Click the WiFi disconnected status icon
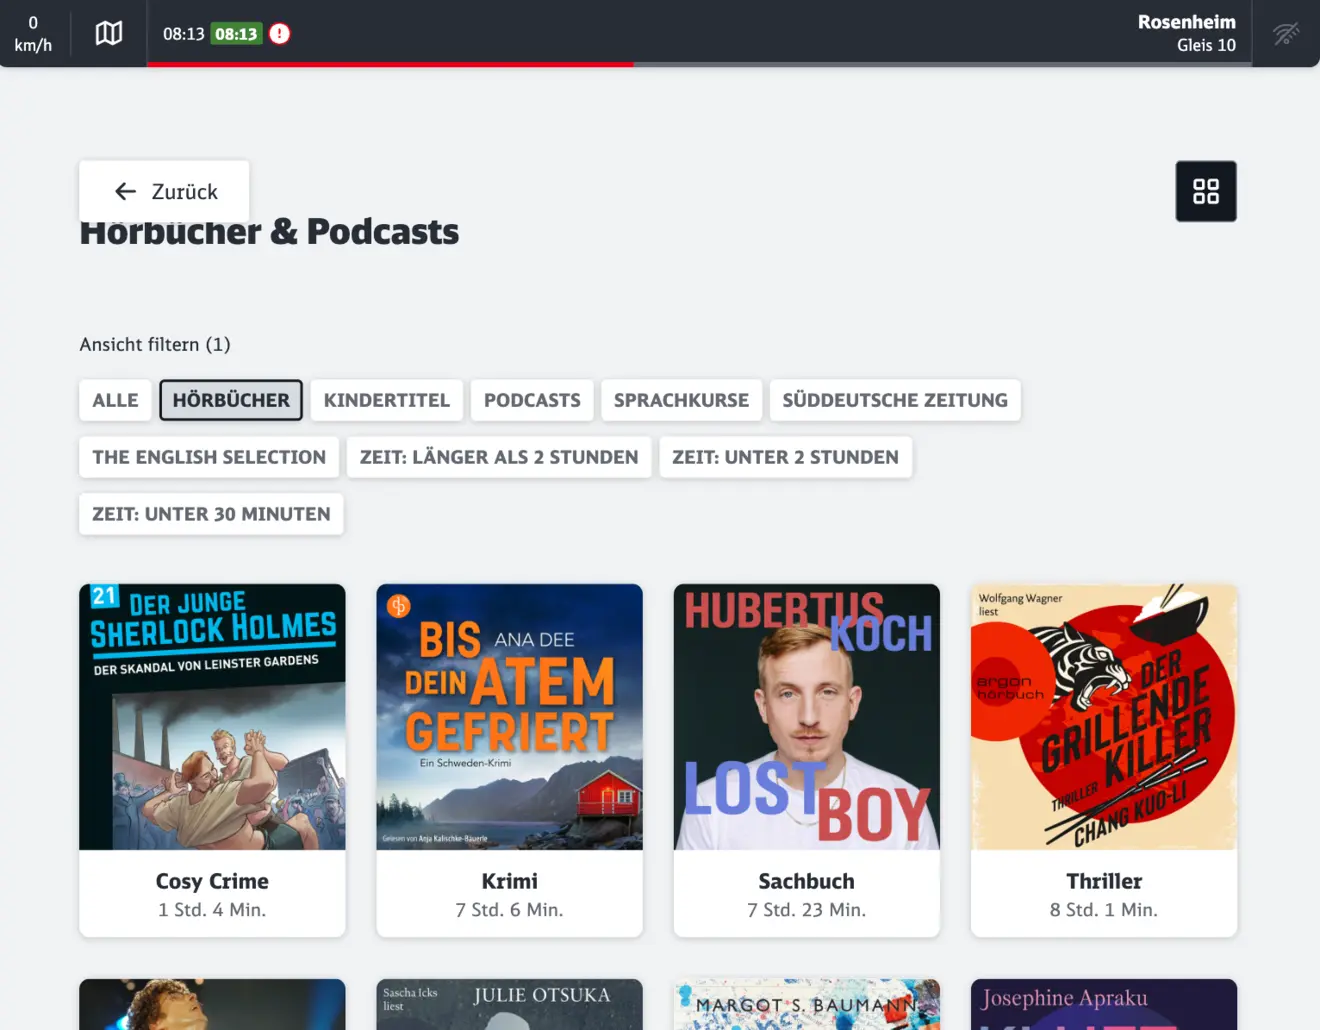The width and height of the screenshot is (1320, 1030). 1286,34
